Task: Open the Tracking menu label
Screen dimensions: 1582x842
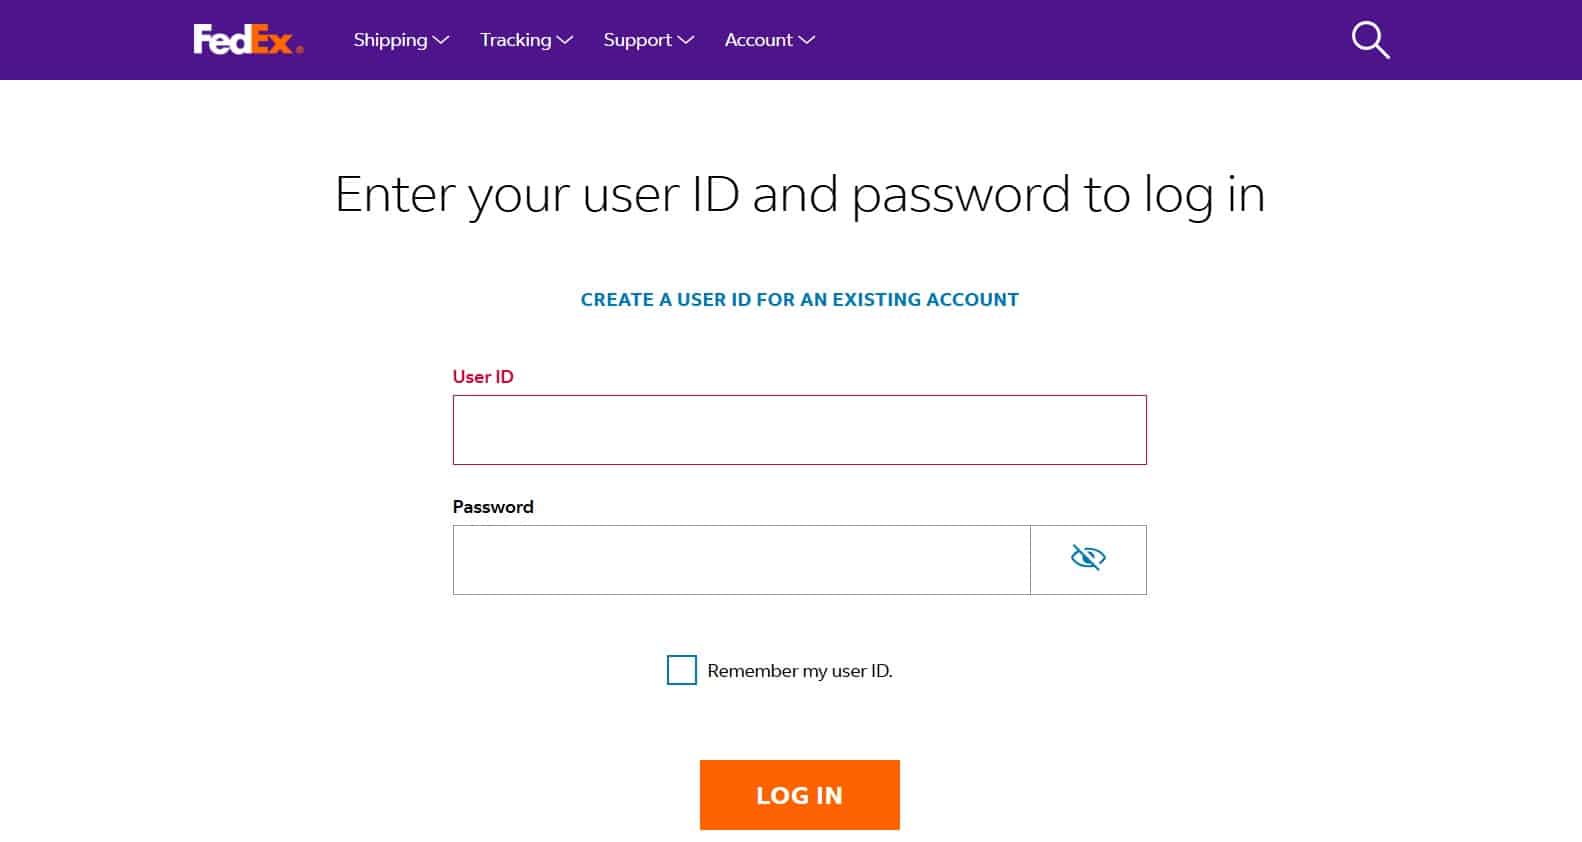Action: 515,40
